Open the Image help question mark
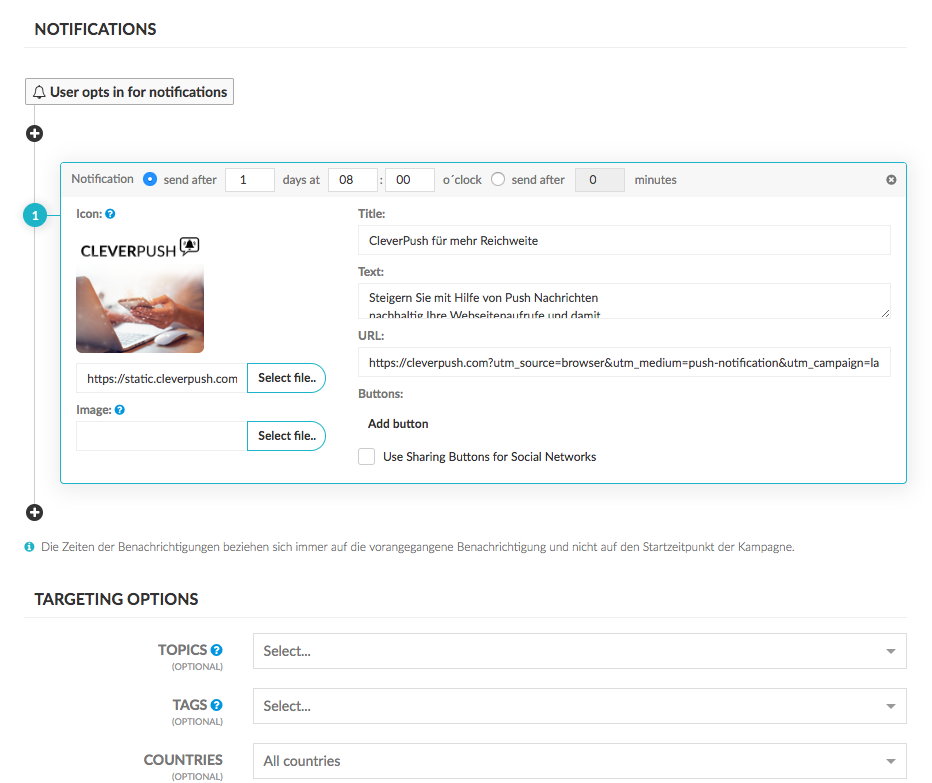 pyautogui.click(x=119, y=410)
